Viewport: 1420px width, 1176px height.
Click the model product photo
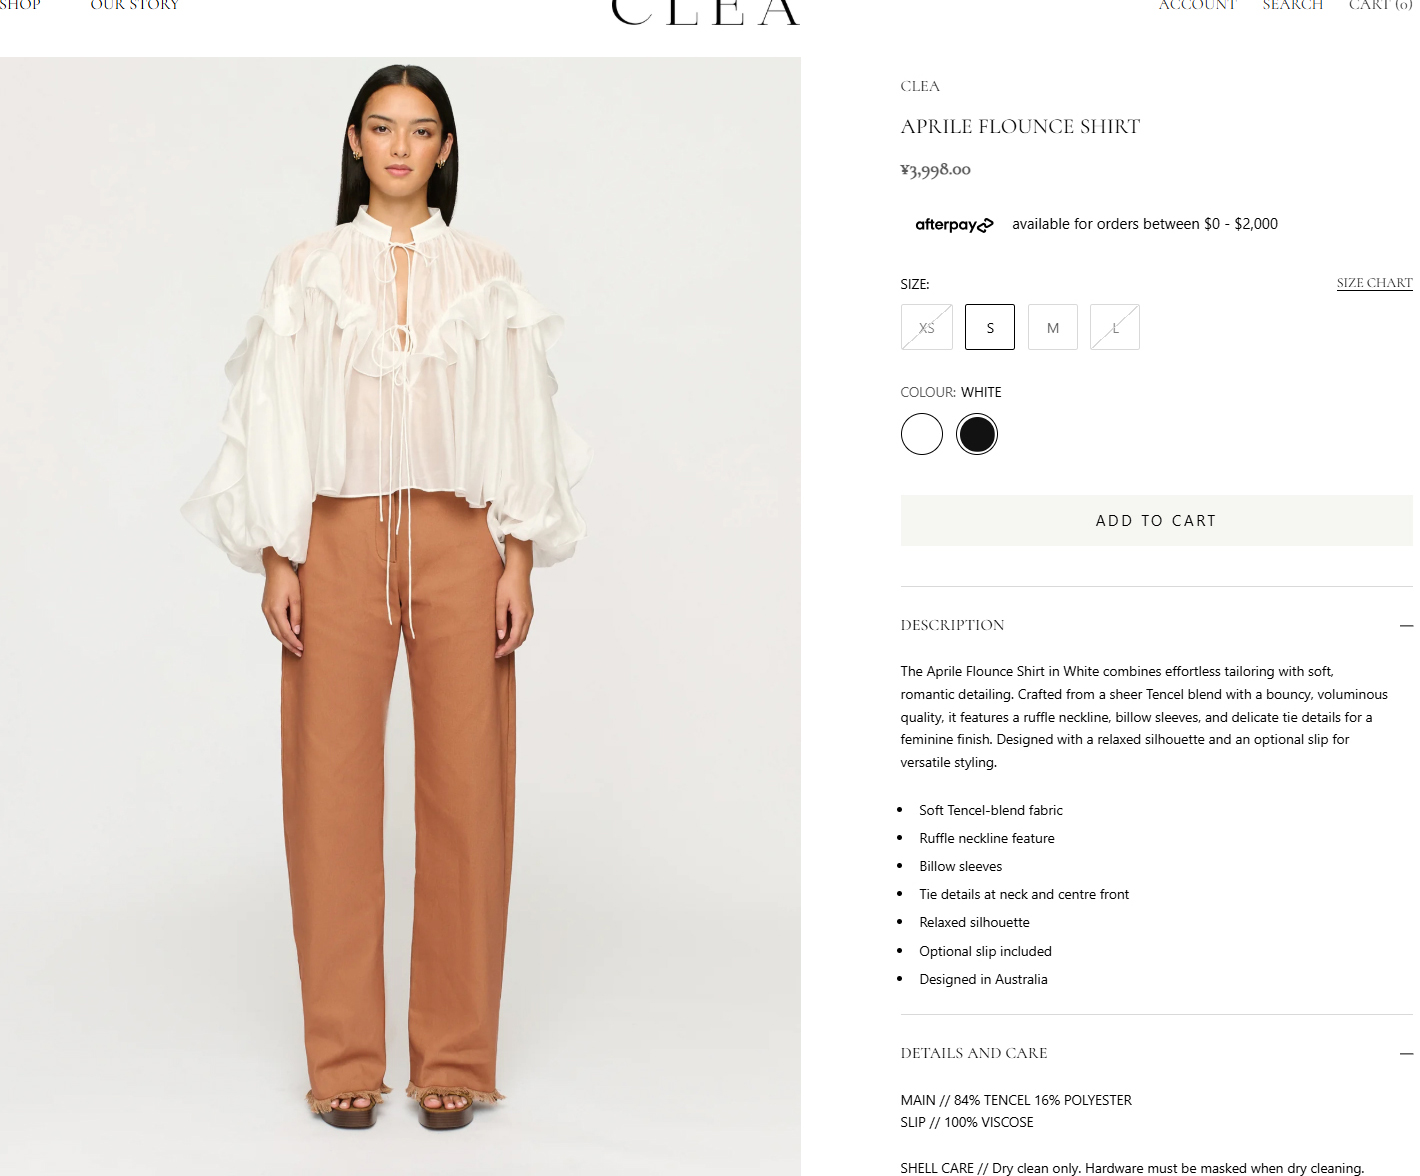[400, 616]
